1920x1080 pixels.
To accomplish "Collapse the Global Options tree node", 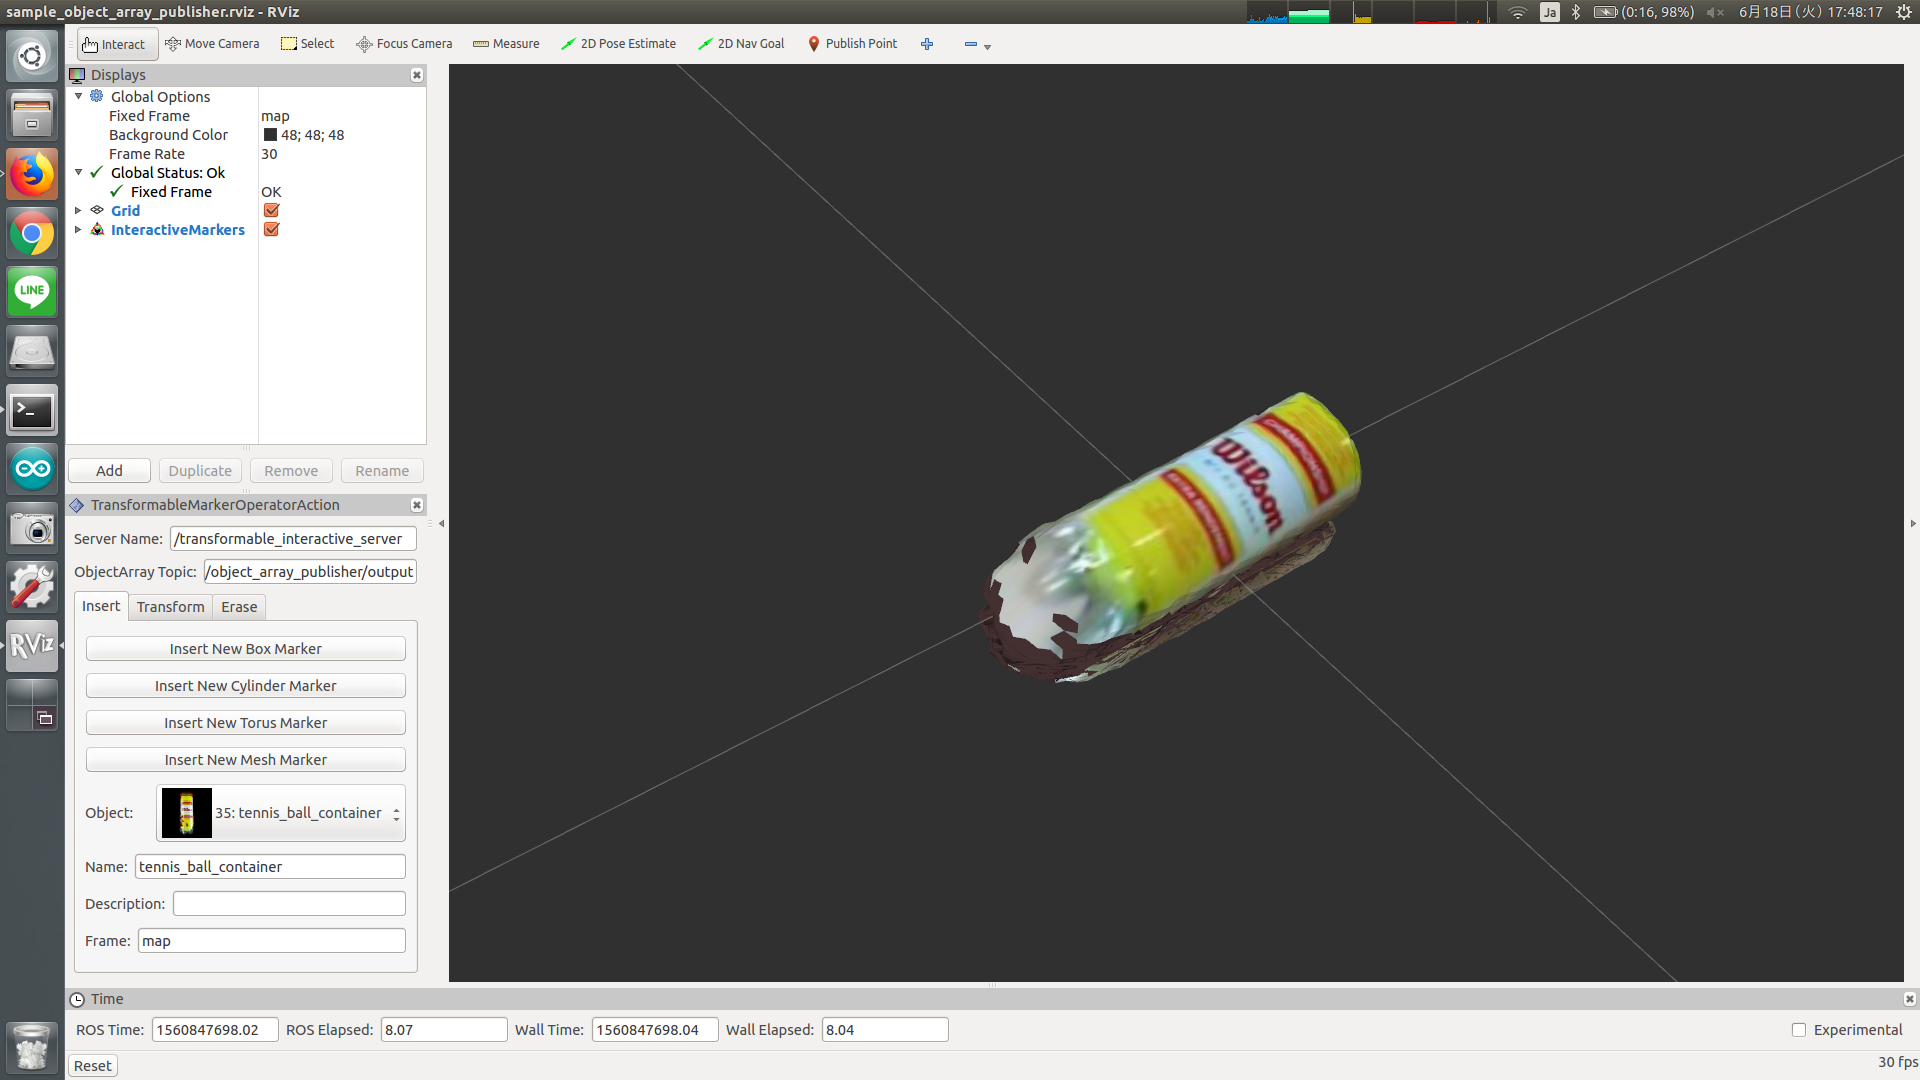I will [79, 96].
